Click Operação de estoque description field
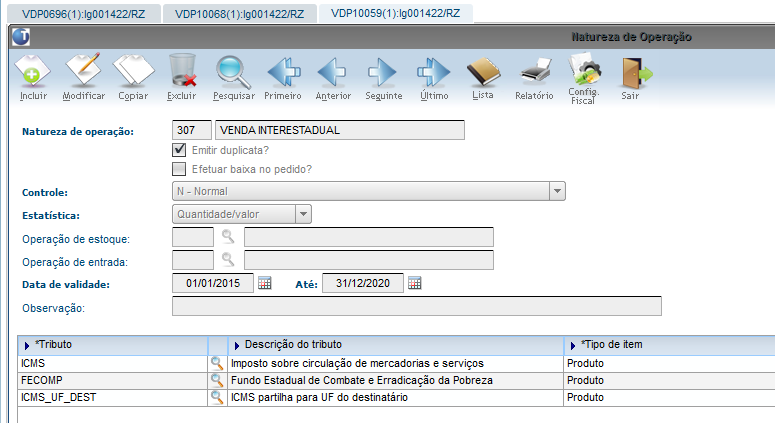The height and width of the screenshot is (423, 775). tap(369, 237)
